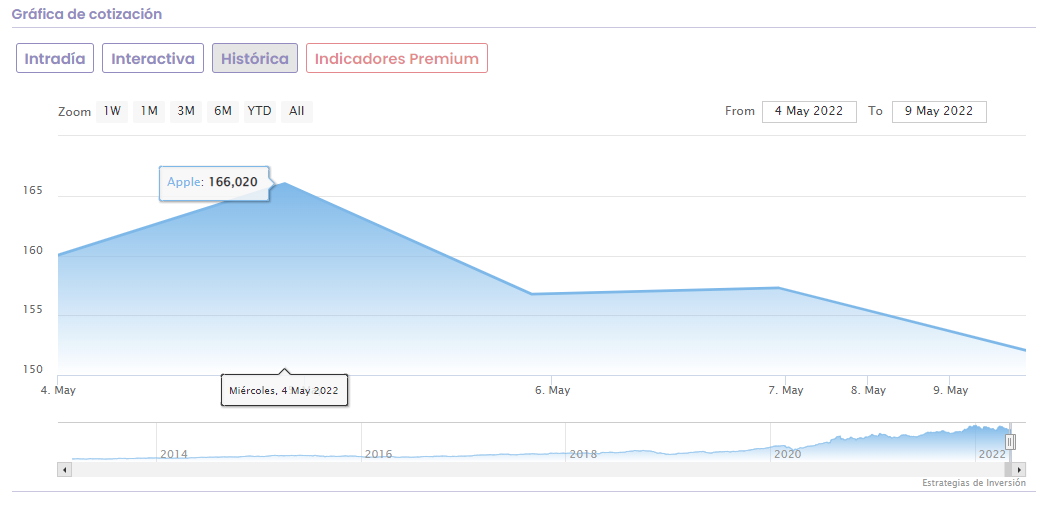1046x506 pixels.
Task: Click 2018 in the navigator timeline
Action: pyautogui.click(x=583, y=454)
